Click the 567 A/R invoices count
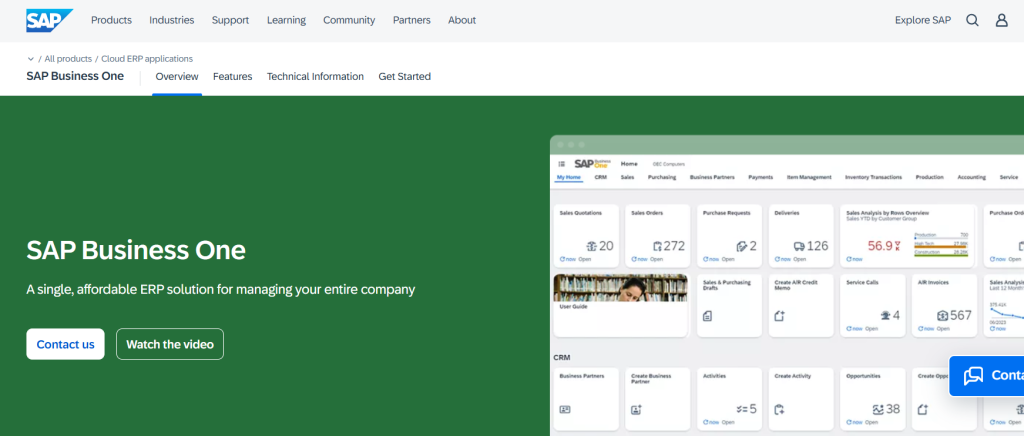Screen dimensions: 1024x436 click(x=961, y=315)
